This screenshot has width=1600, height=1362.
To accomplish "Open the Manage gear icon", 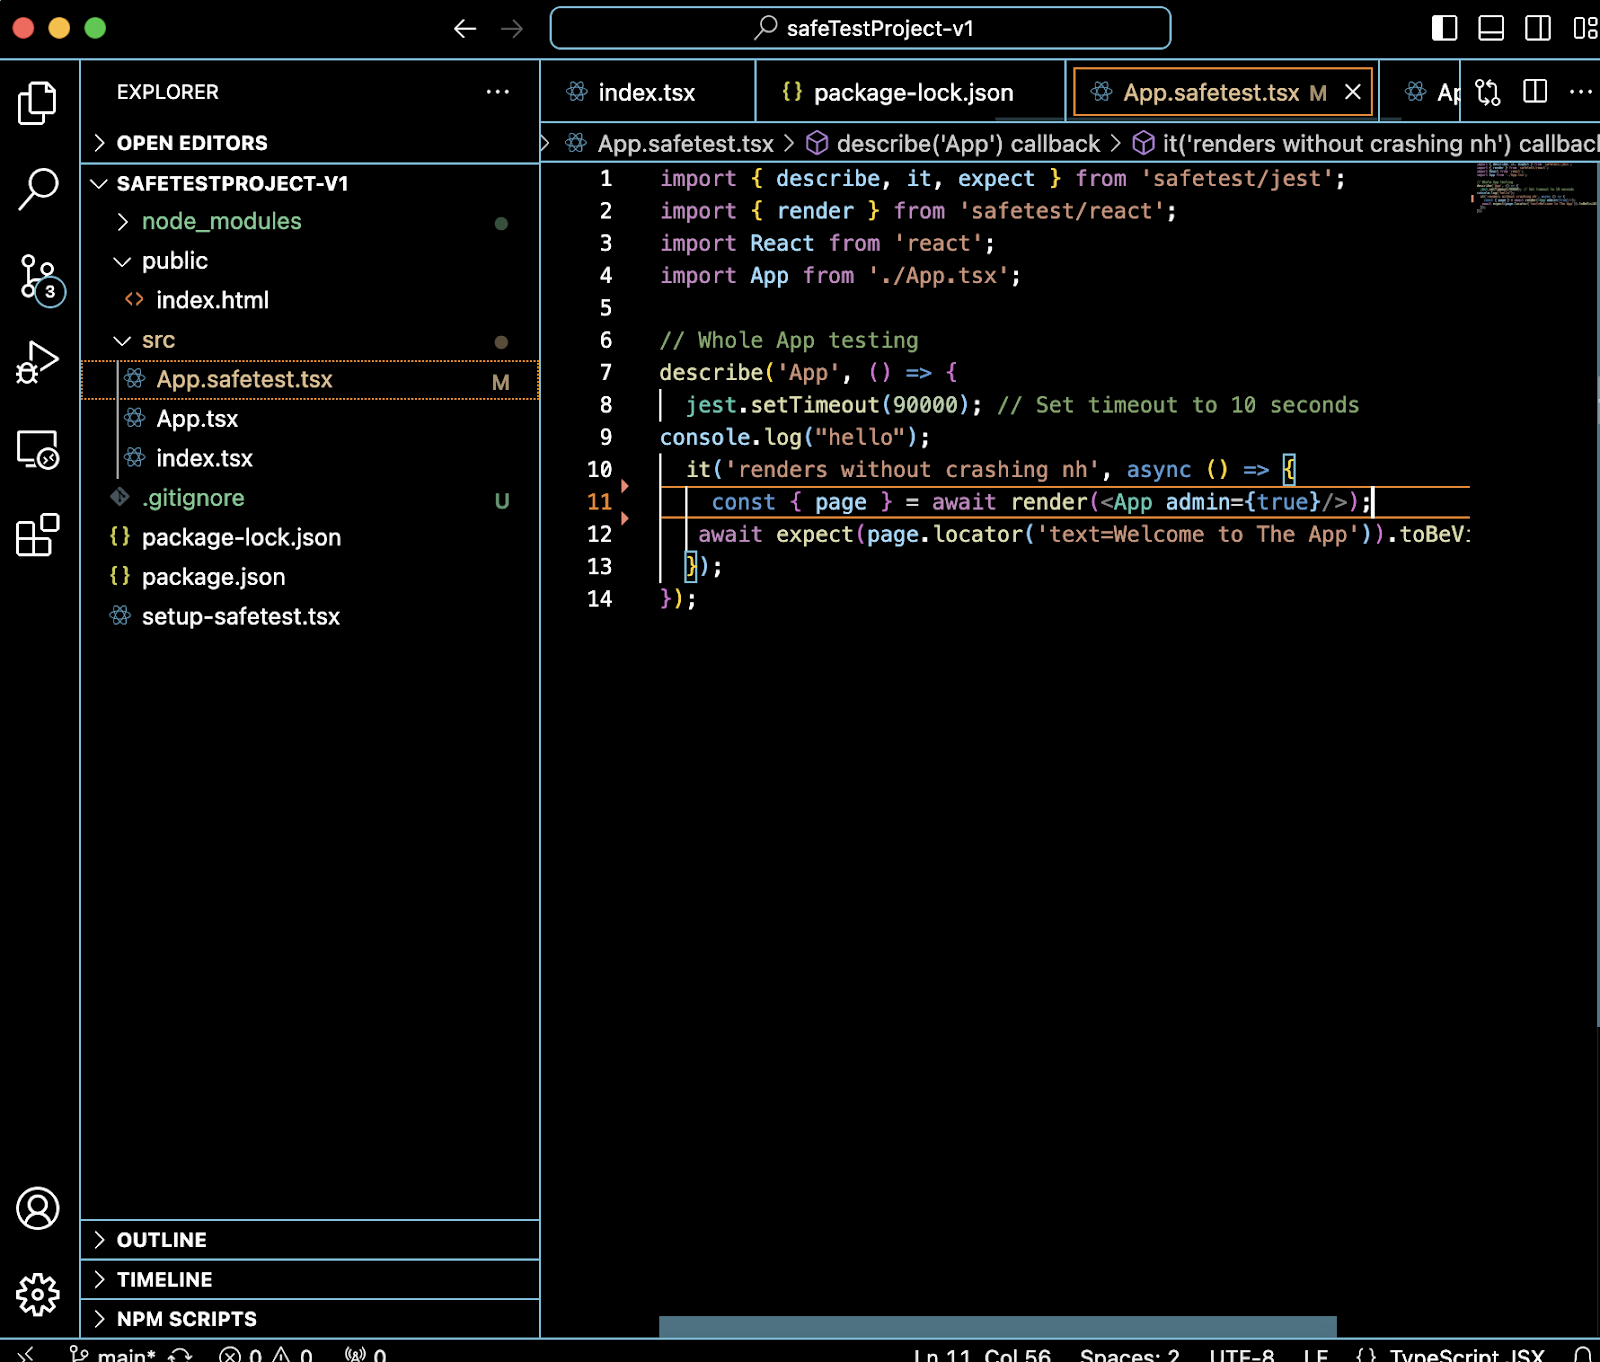I will 38,1294.
